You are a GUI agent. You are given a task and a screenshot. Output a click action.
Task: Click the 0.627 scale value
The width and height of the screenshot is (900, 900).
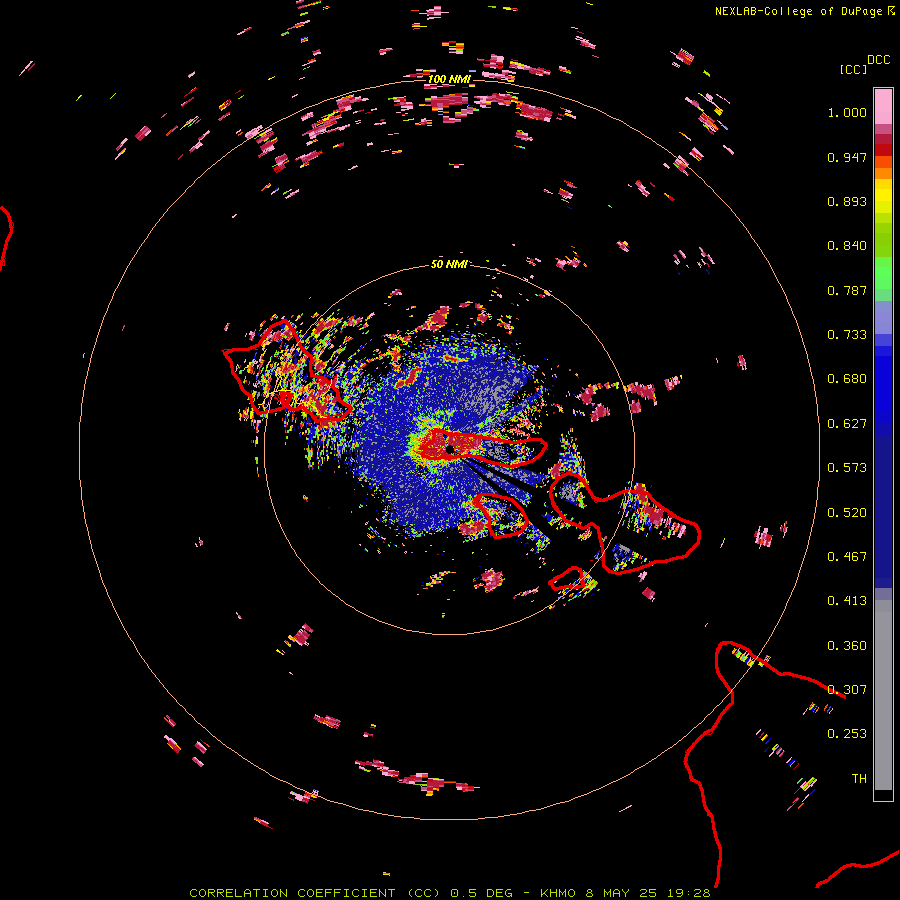coord(847,424)
